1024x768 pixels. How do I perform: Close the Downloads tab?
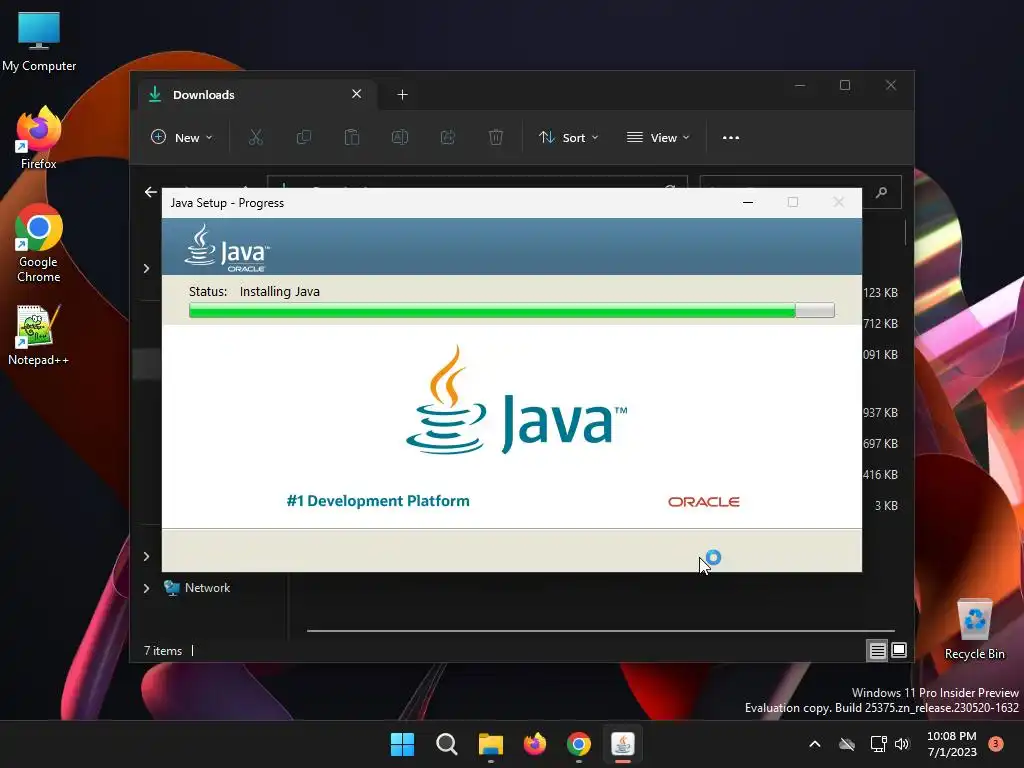tap(357, 94)
